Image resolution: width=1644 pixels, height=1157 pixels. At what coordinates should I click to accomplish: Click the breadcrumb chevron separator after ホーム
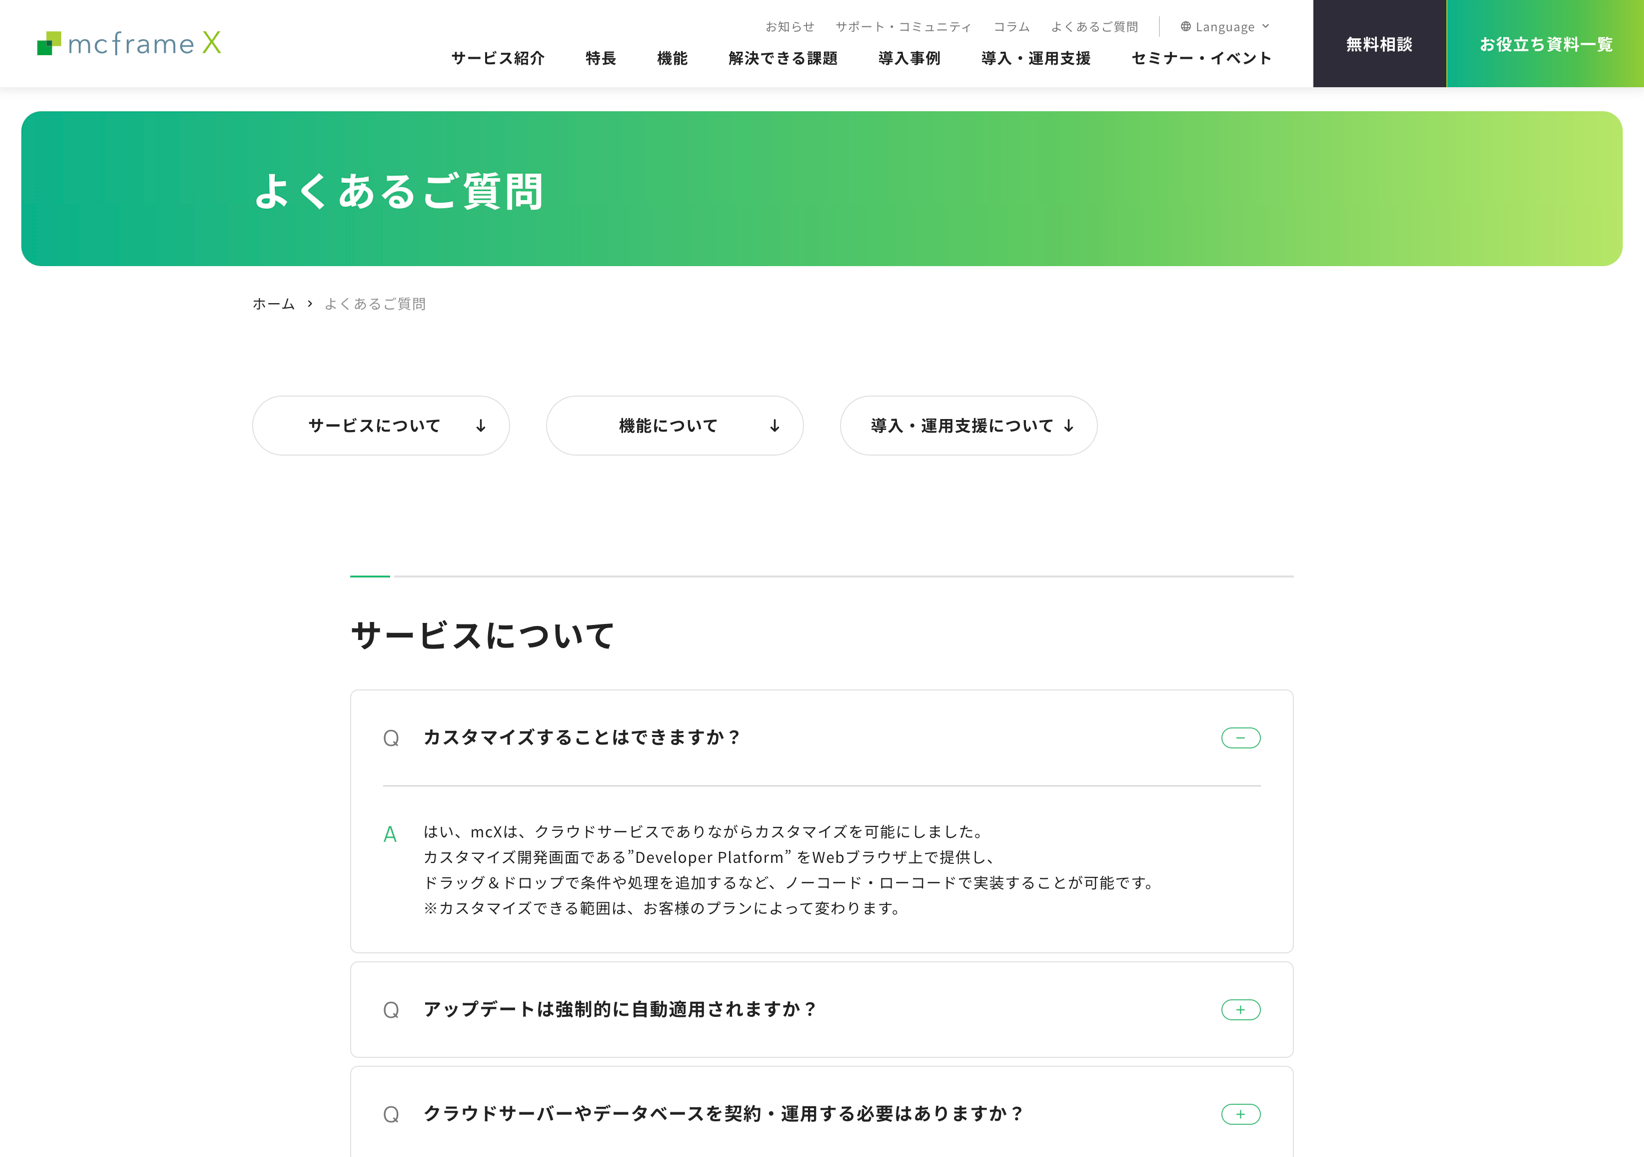[310, 304]
